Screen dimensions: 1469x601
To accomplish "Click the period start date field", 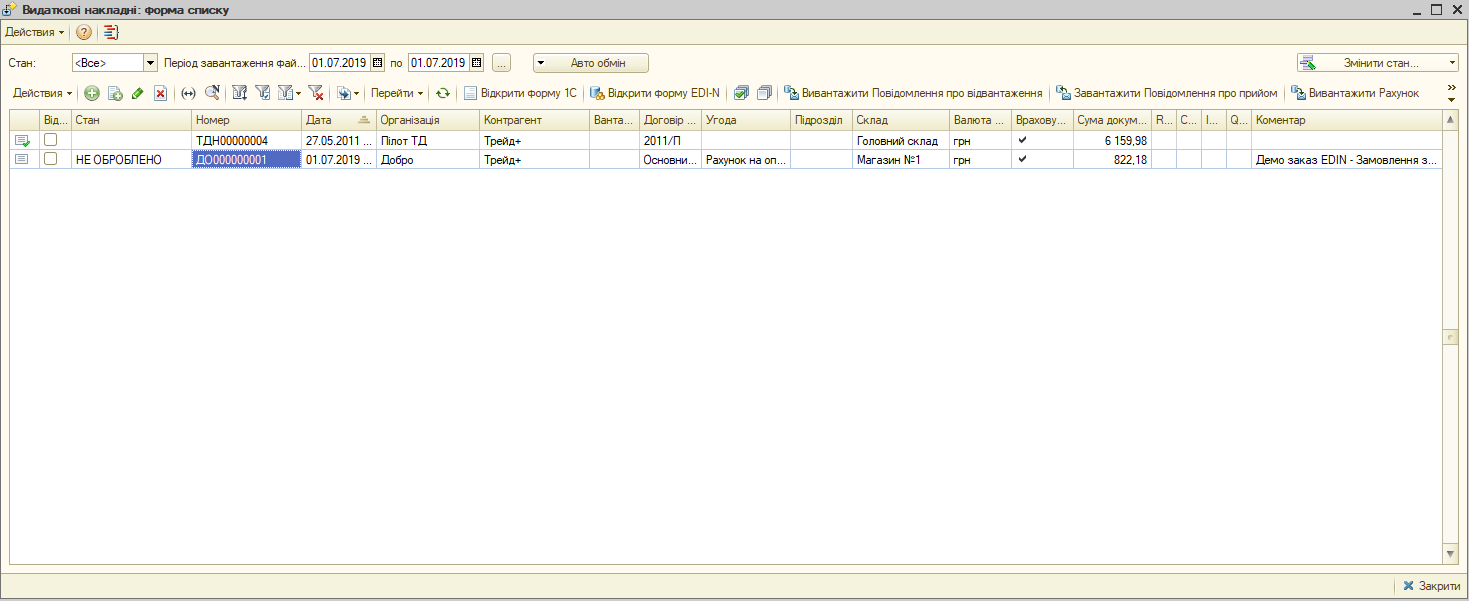I will (x=340, y=63).
